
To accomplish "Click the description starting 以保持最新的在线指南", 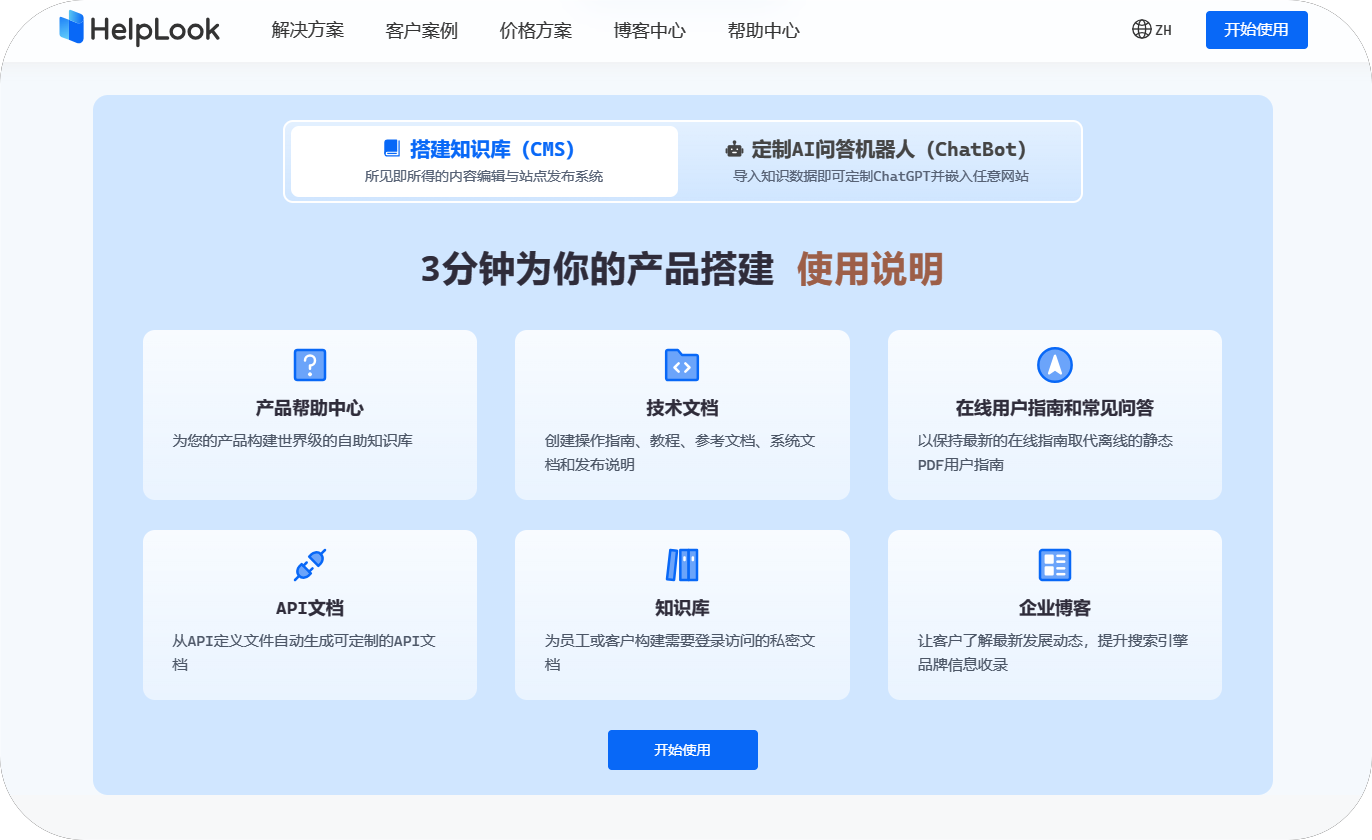I will click(1046, 452).
